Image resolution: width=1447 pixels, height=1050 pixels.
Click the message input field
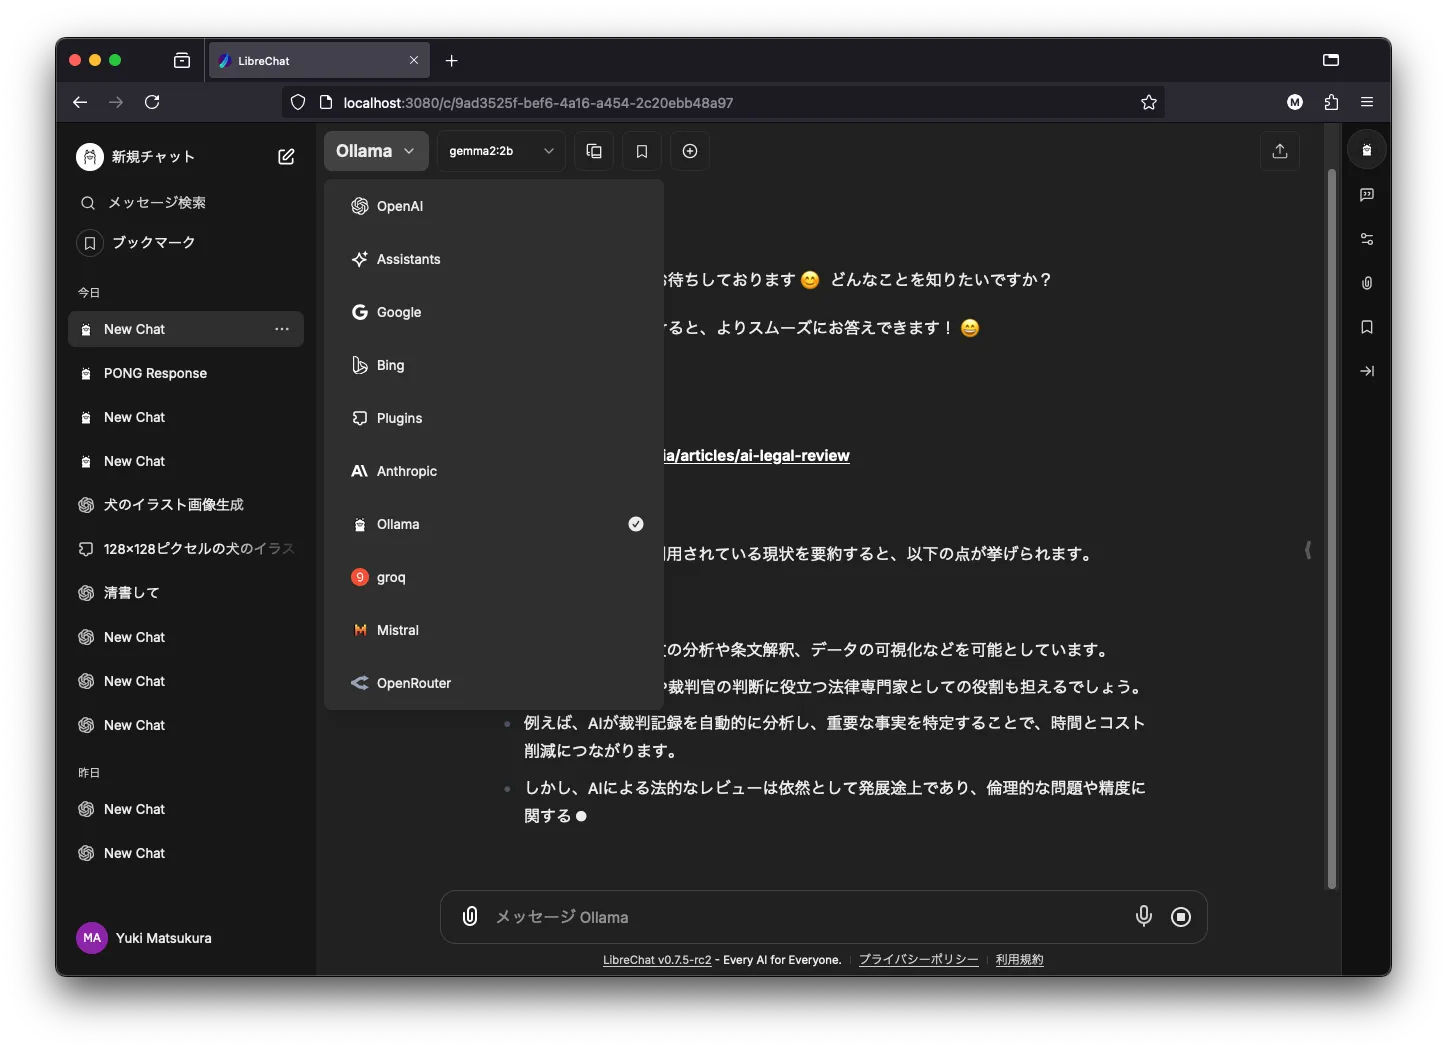[800, 917]
